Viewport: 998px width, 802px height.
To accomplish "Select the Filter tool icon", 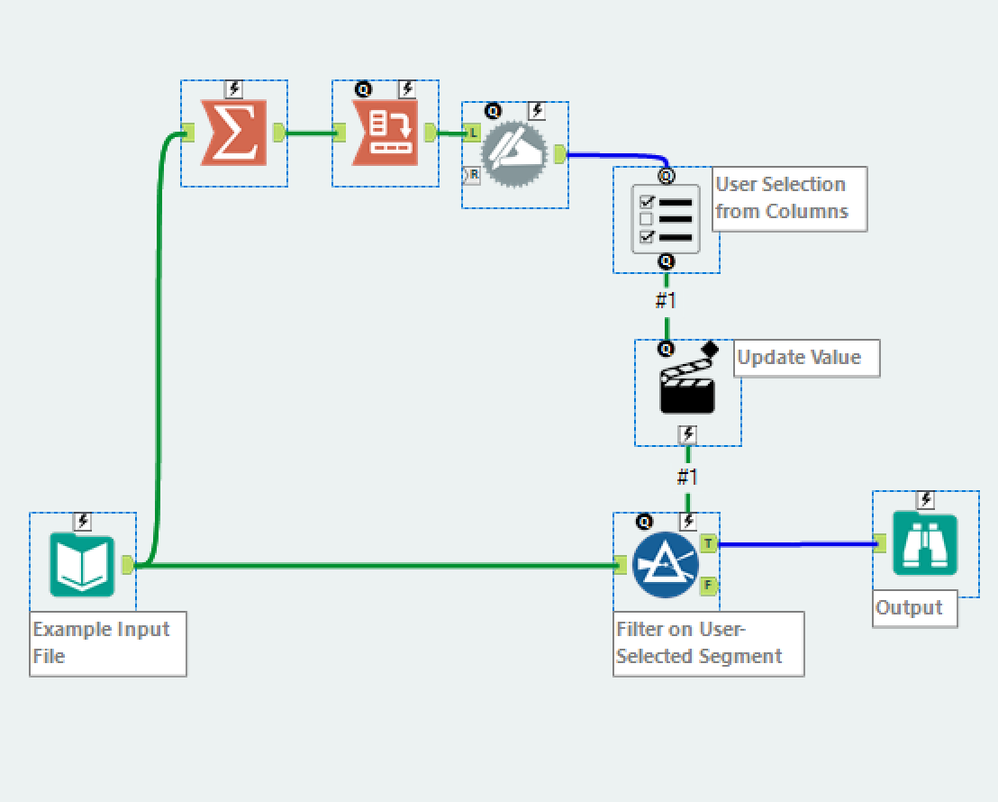I will (666, 565).
